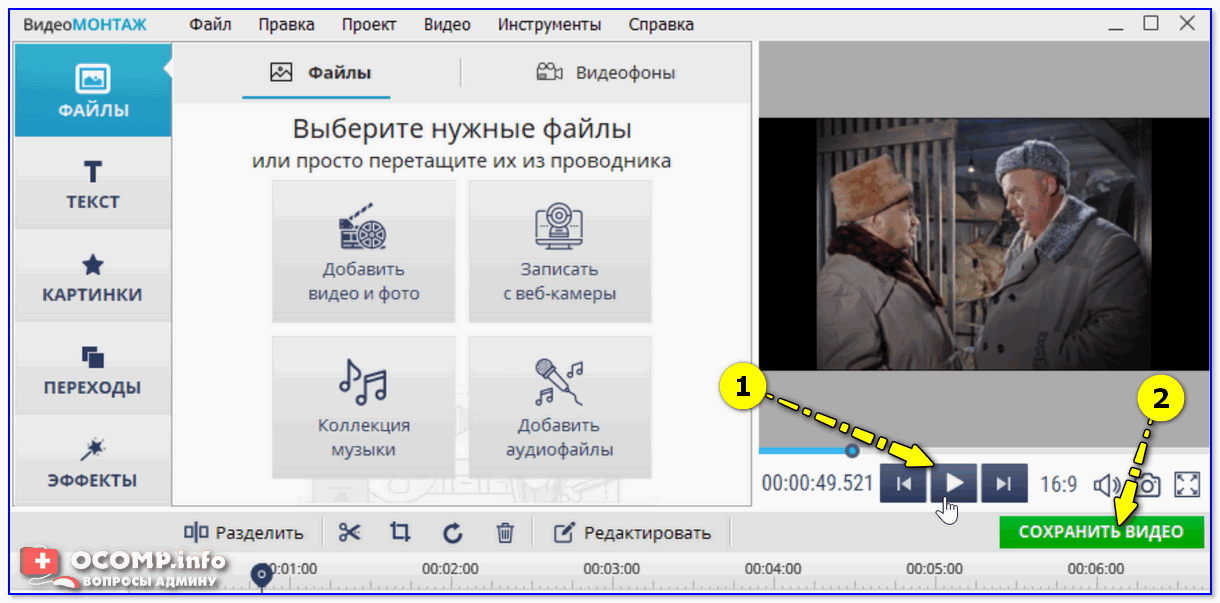
Task: Open the 16:9 aspect ratio selector
Action: click(x=1057, y=485)
